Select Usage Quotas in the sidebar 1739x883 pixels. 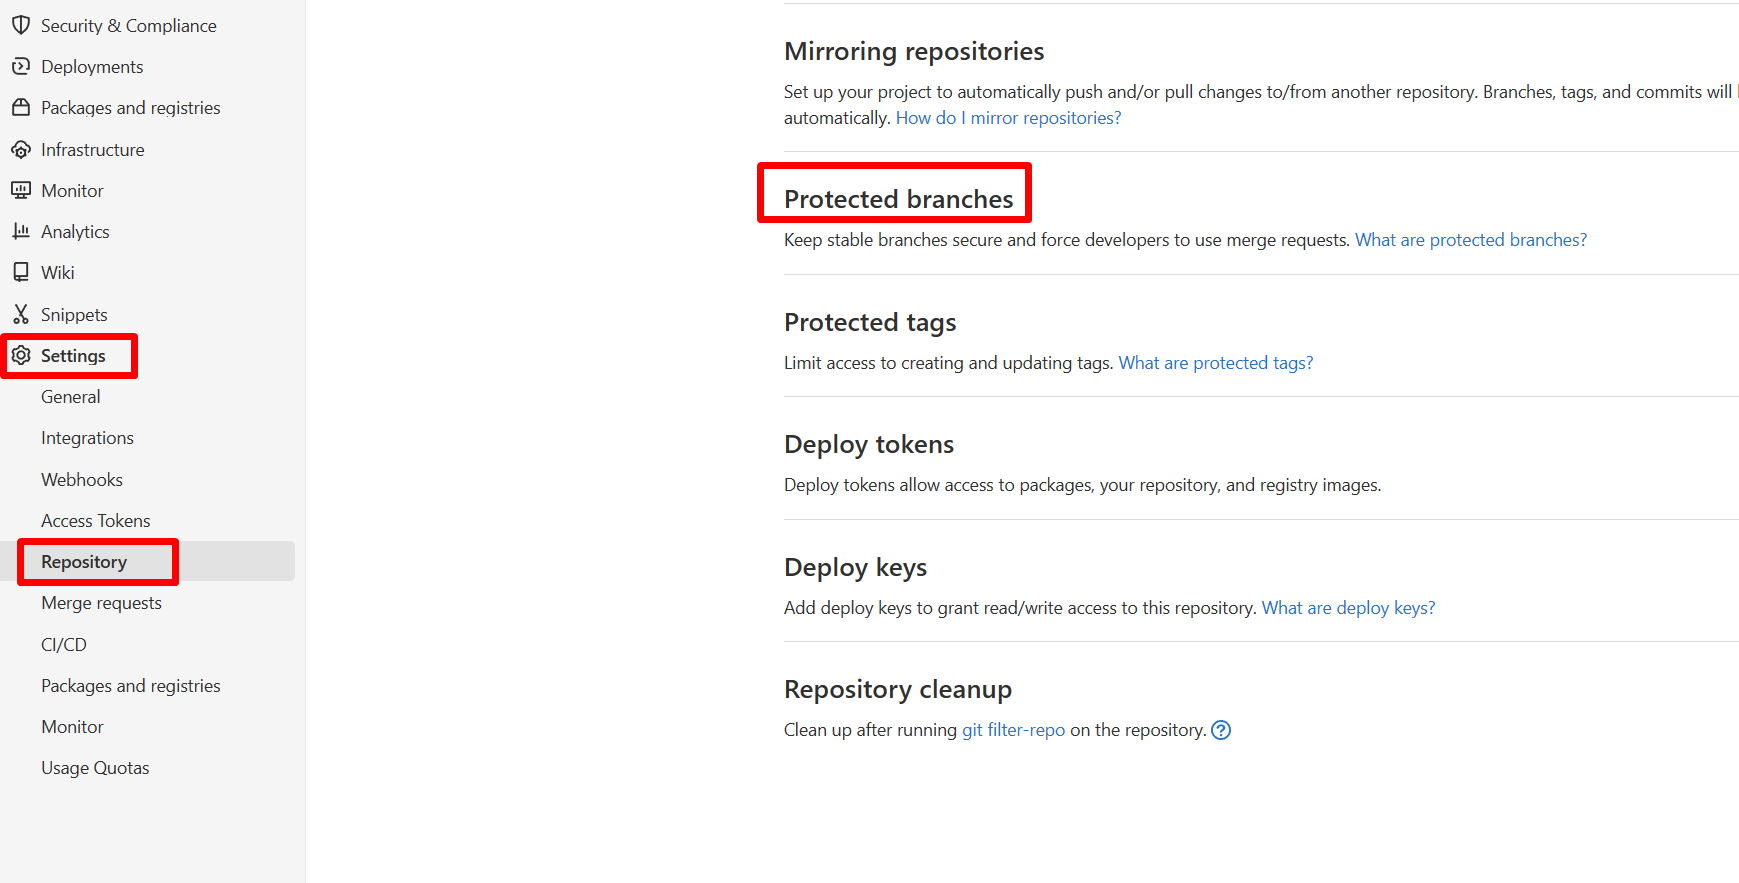pos(95,767)
